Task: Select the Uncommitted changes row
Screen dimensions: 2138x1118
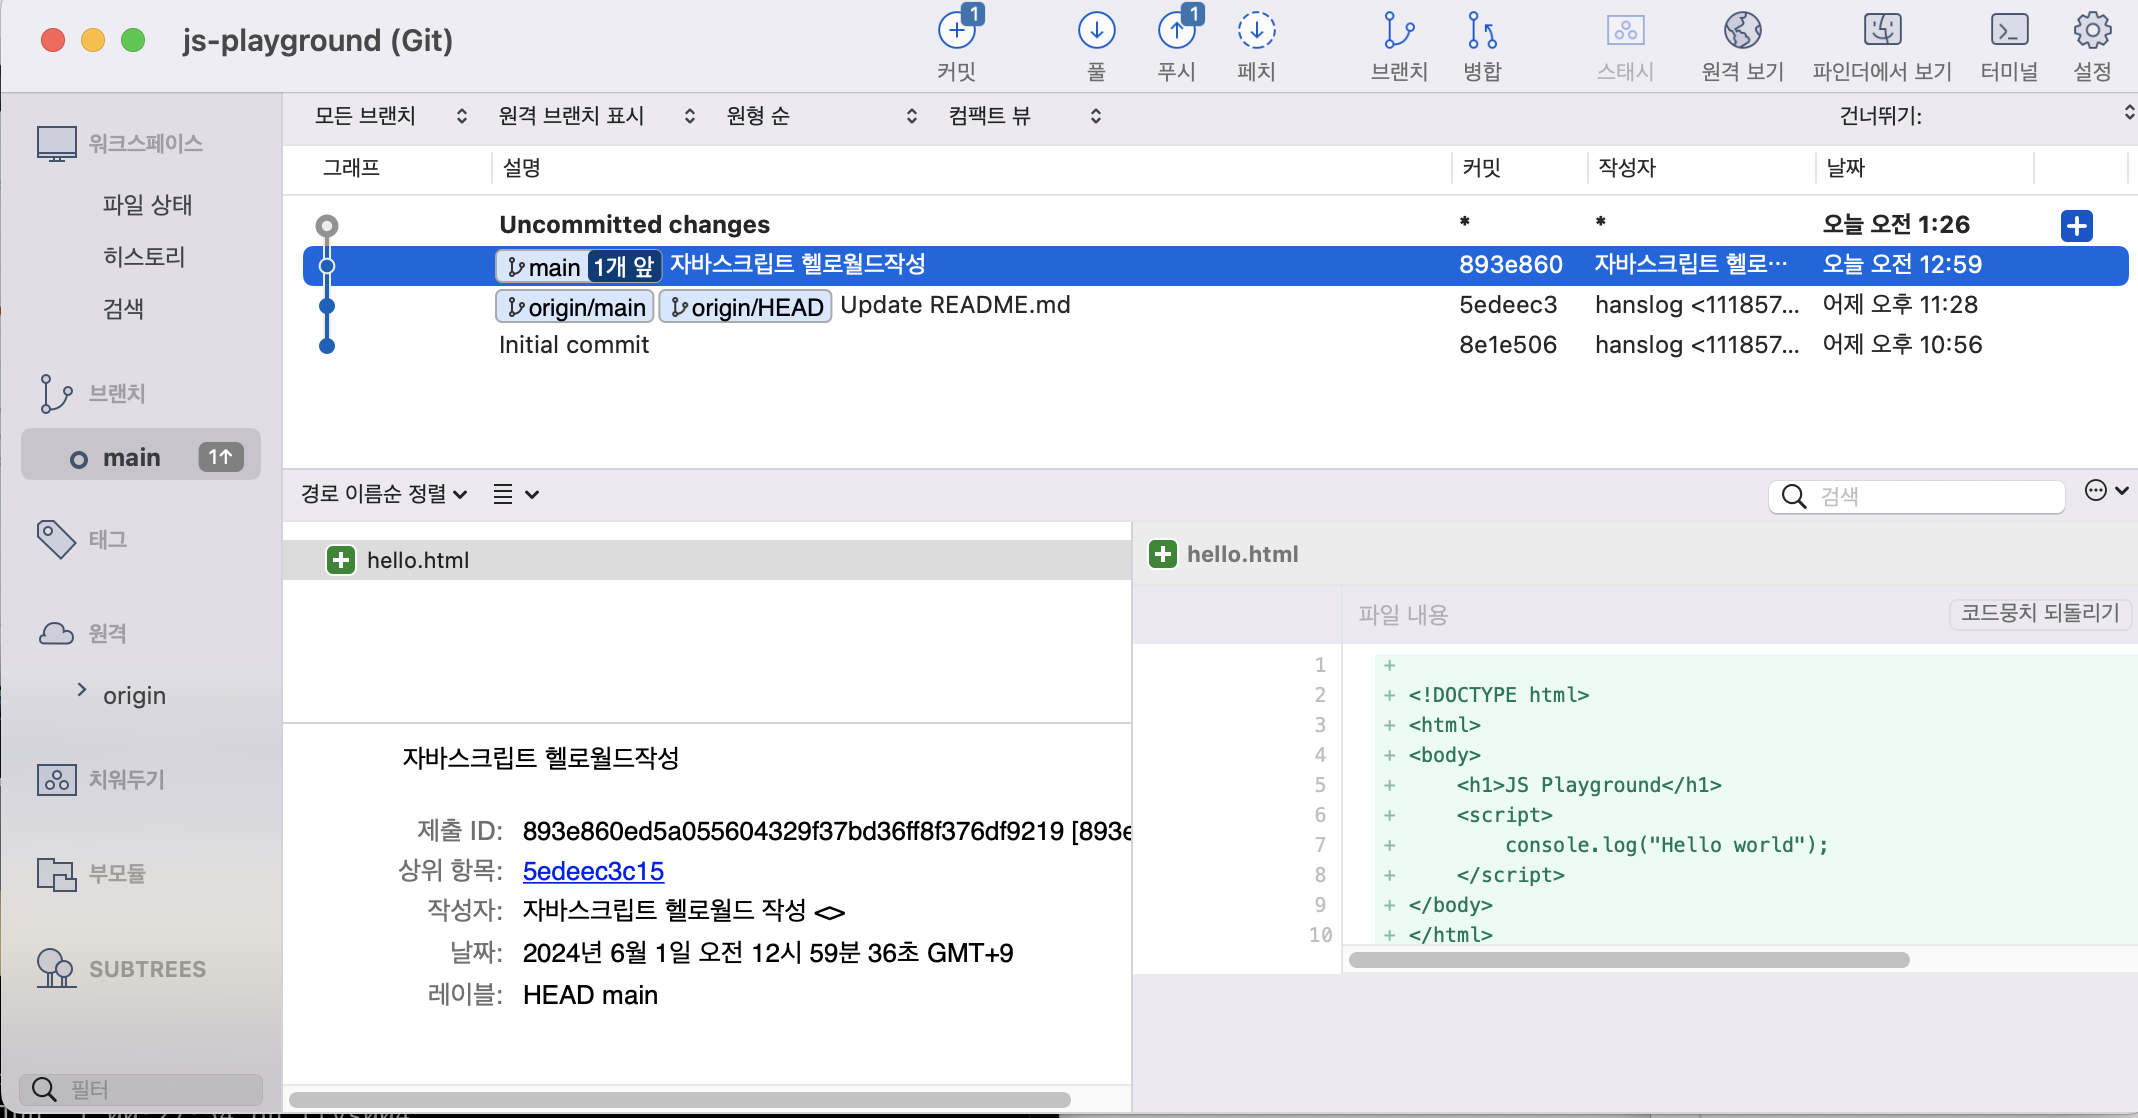Action: click(1215, 225)
